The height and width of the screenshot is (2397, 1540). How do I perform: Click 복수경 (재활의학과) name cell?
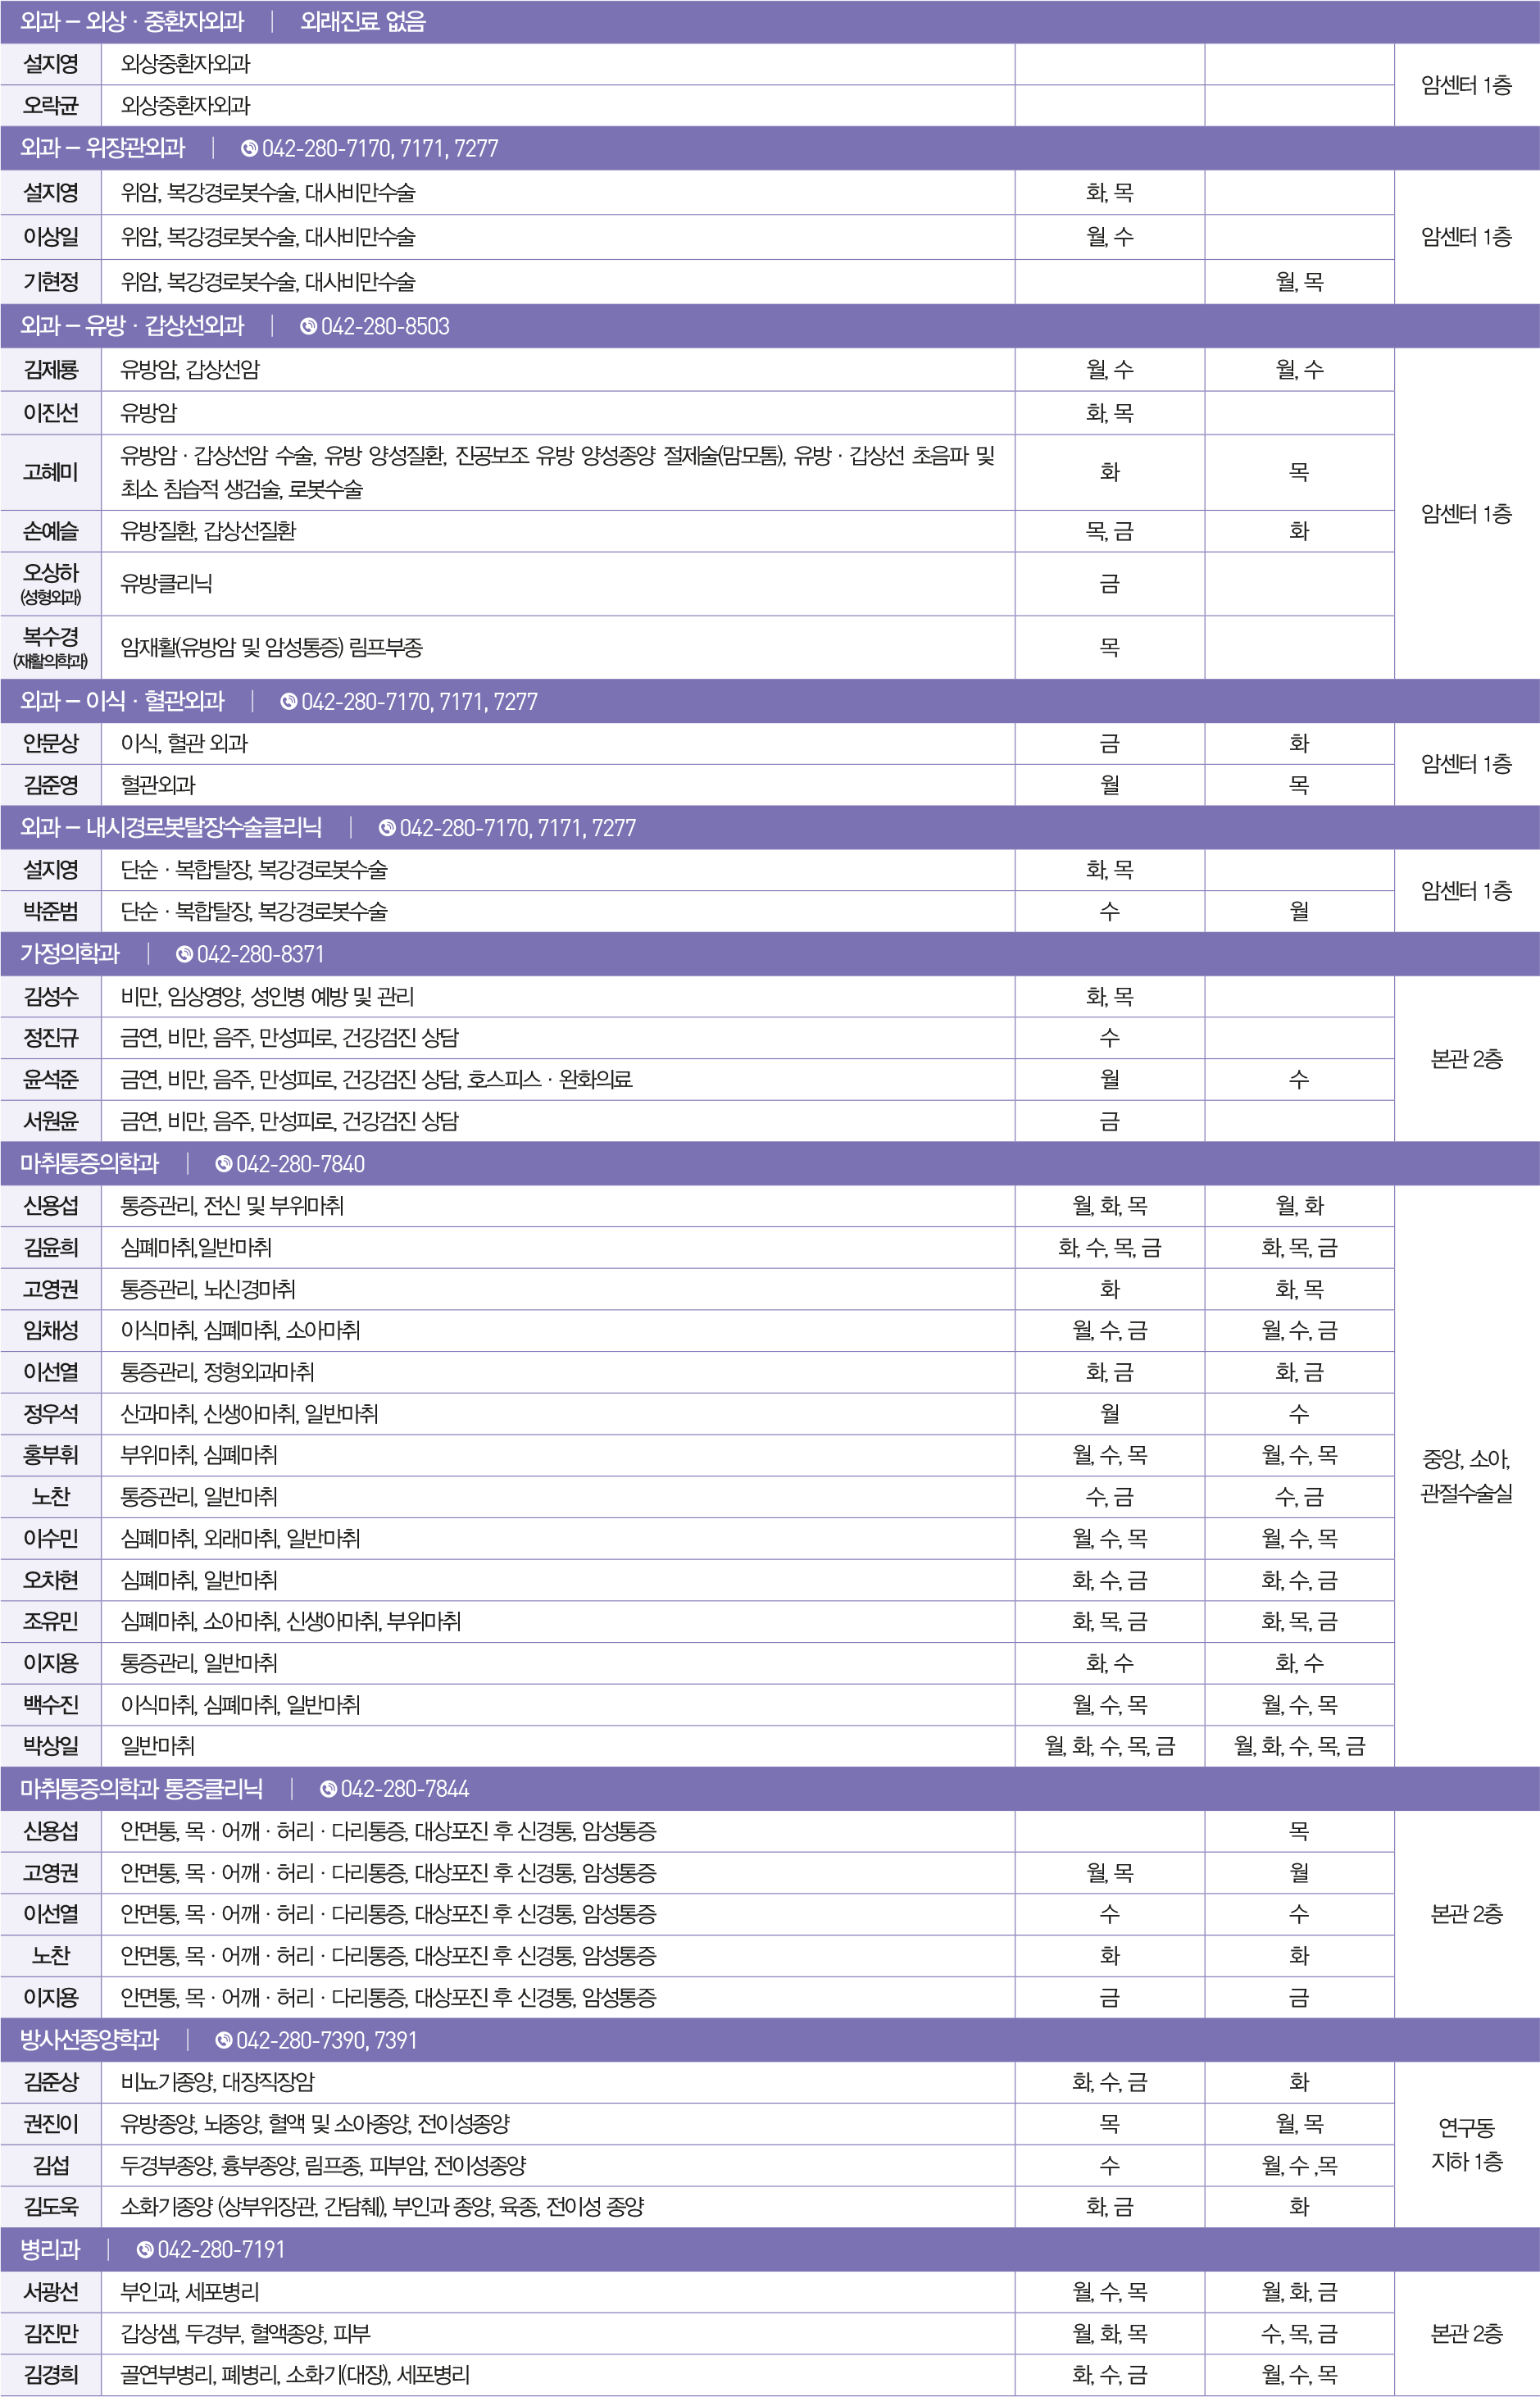click(x=51, y=647)
